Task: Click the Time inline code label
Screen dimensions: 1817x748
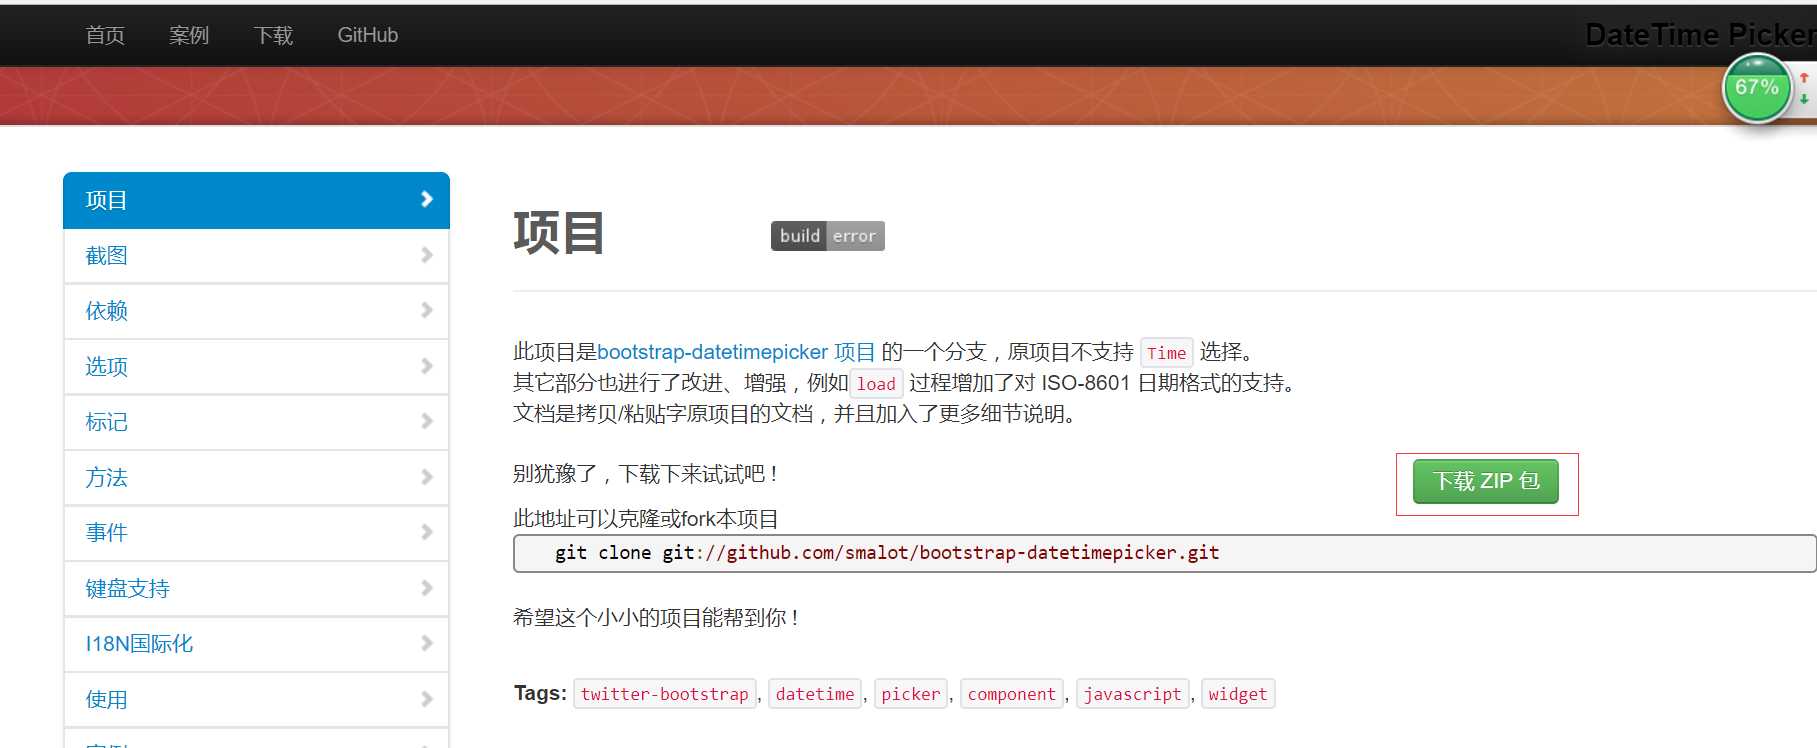Action: click(x=1166, y=353)
